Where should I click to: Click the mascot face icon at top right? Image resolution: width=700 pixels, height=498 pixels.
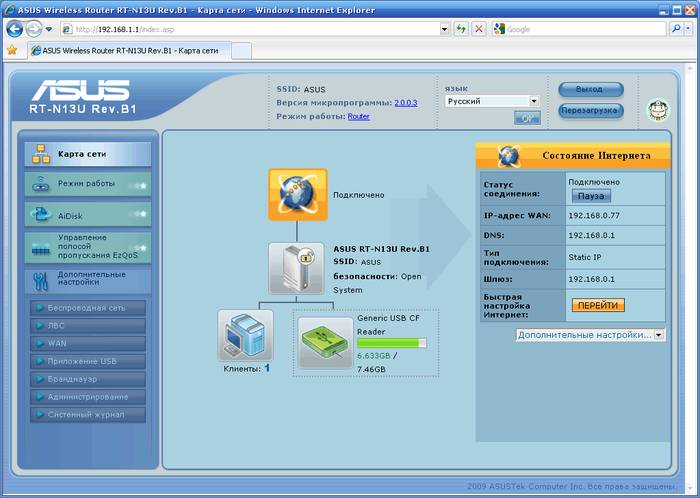(658, 109)
